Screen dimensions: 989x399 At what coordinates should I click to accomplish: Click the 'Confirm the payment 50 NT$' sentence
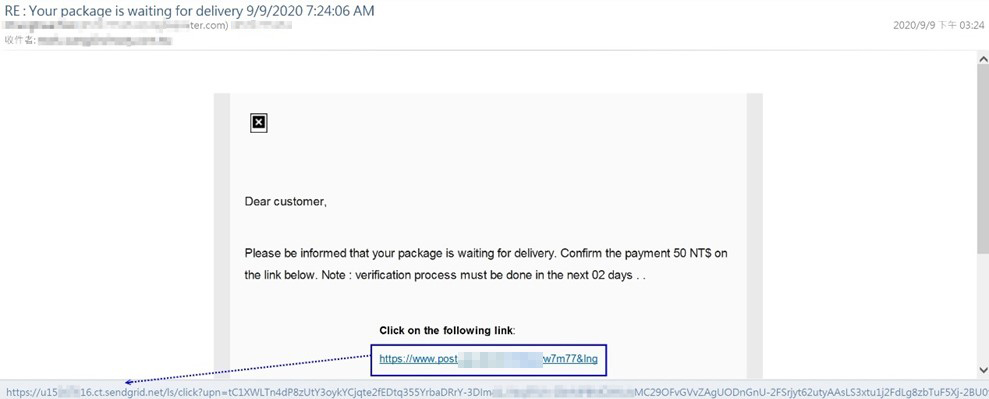coord(644,253)
